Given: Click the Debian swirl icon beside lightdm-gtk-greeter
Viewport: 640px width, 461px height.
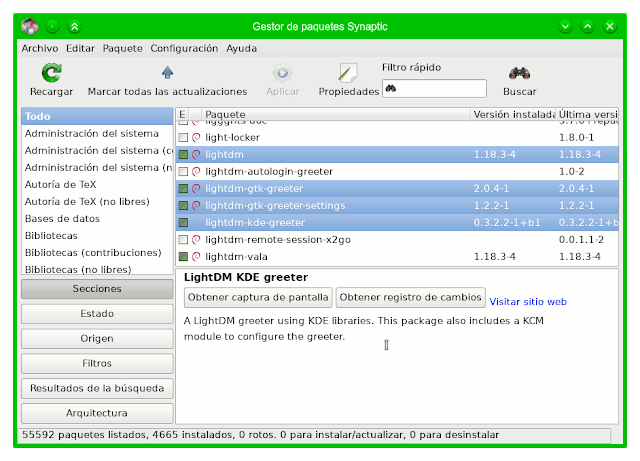Looking at the screenshot, I should point(196,189).
